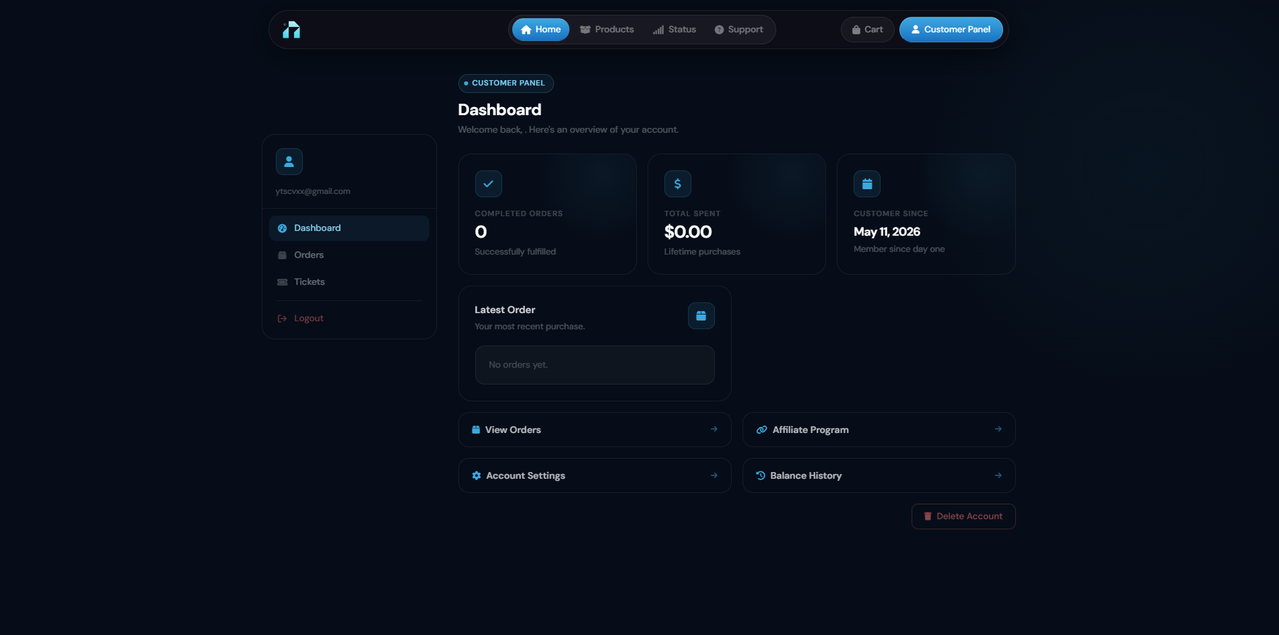This screenshot has width=1279, height=635.
Task: Open Orders in the sidebar
Action: coord(349,255)
